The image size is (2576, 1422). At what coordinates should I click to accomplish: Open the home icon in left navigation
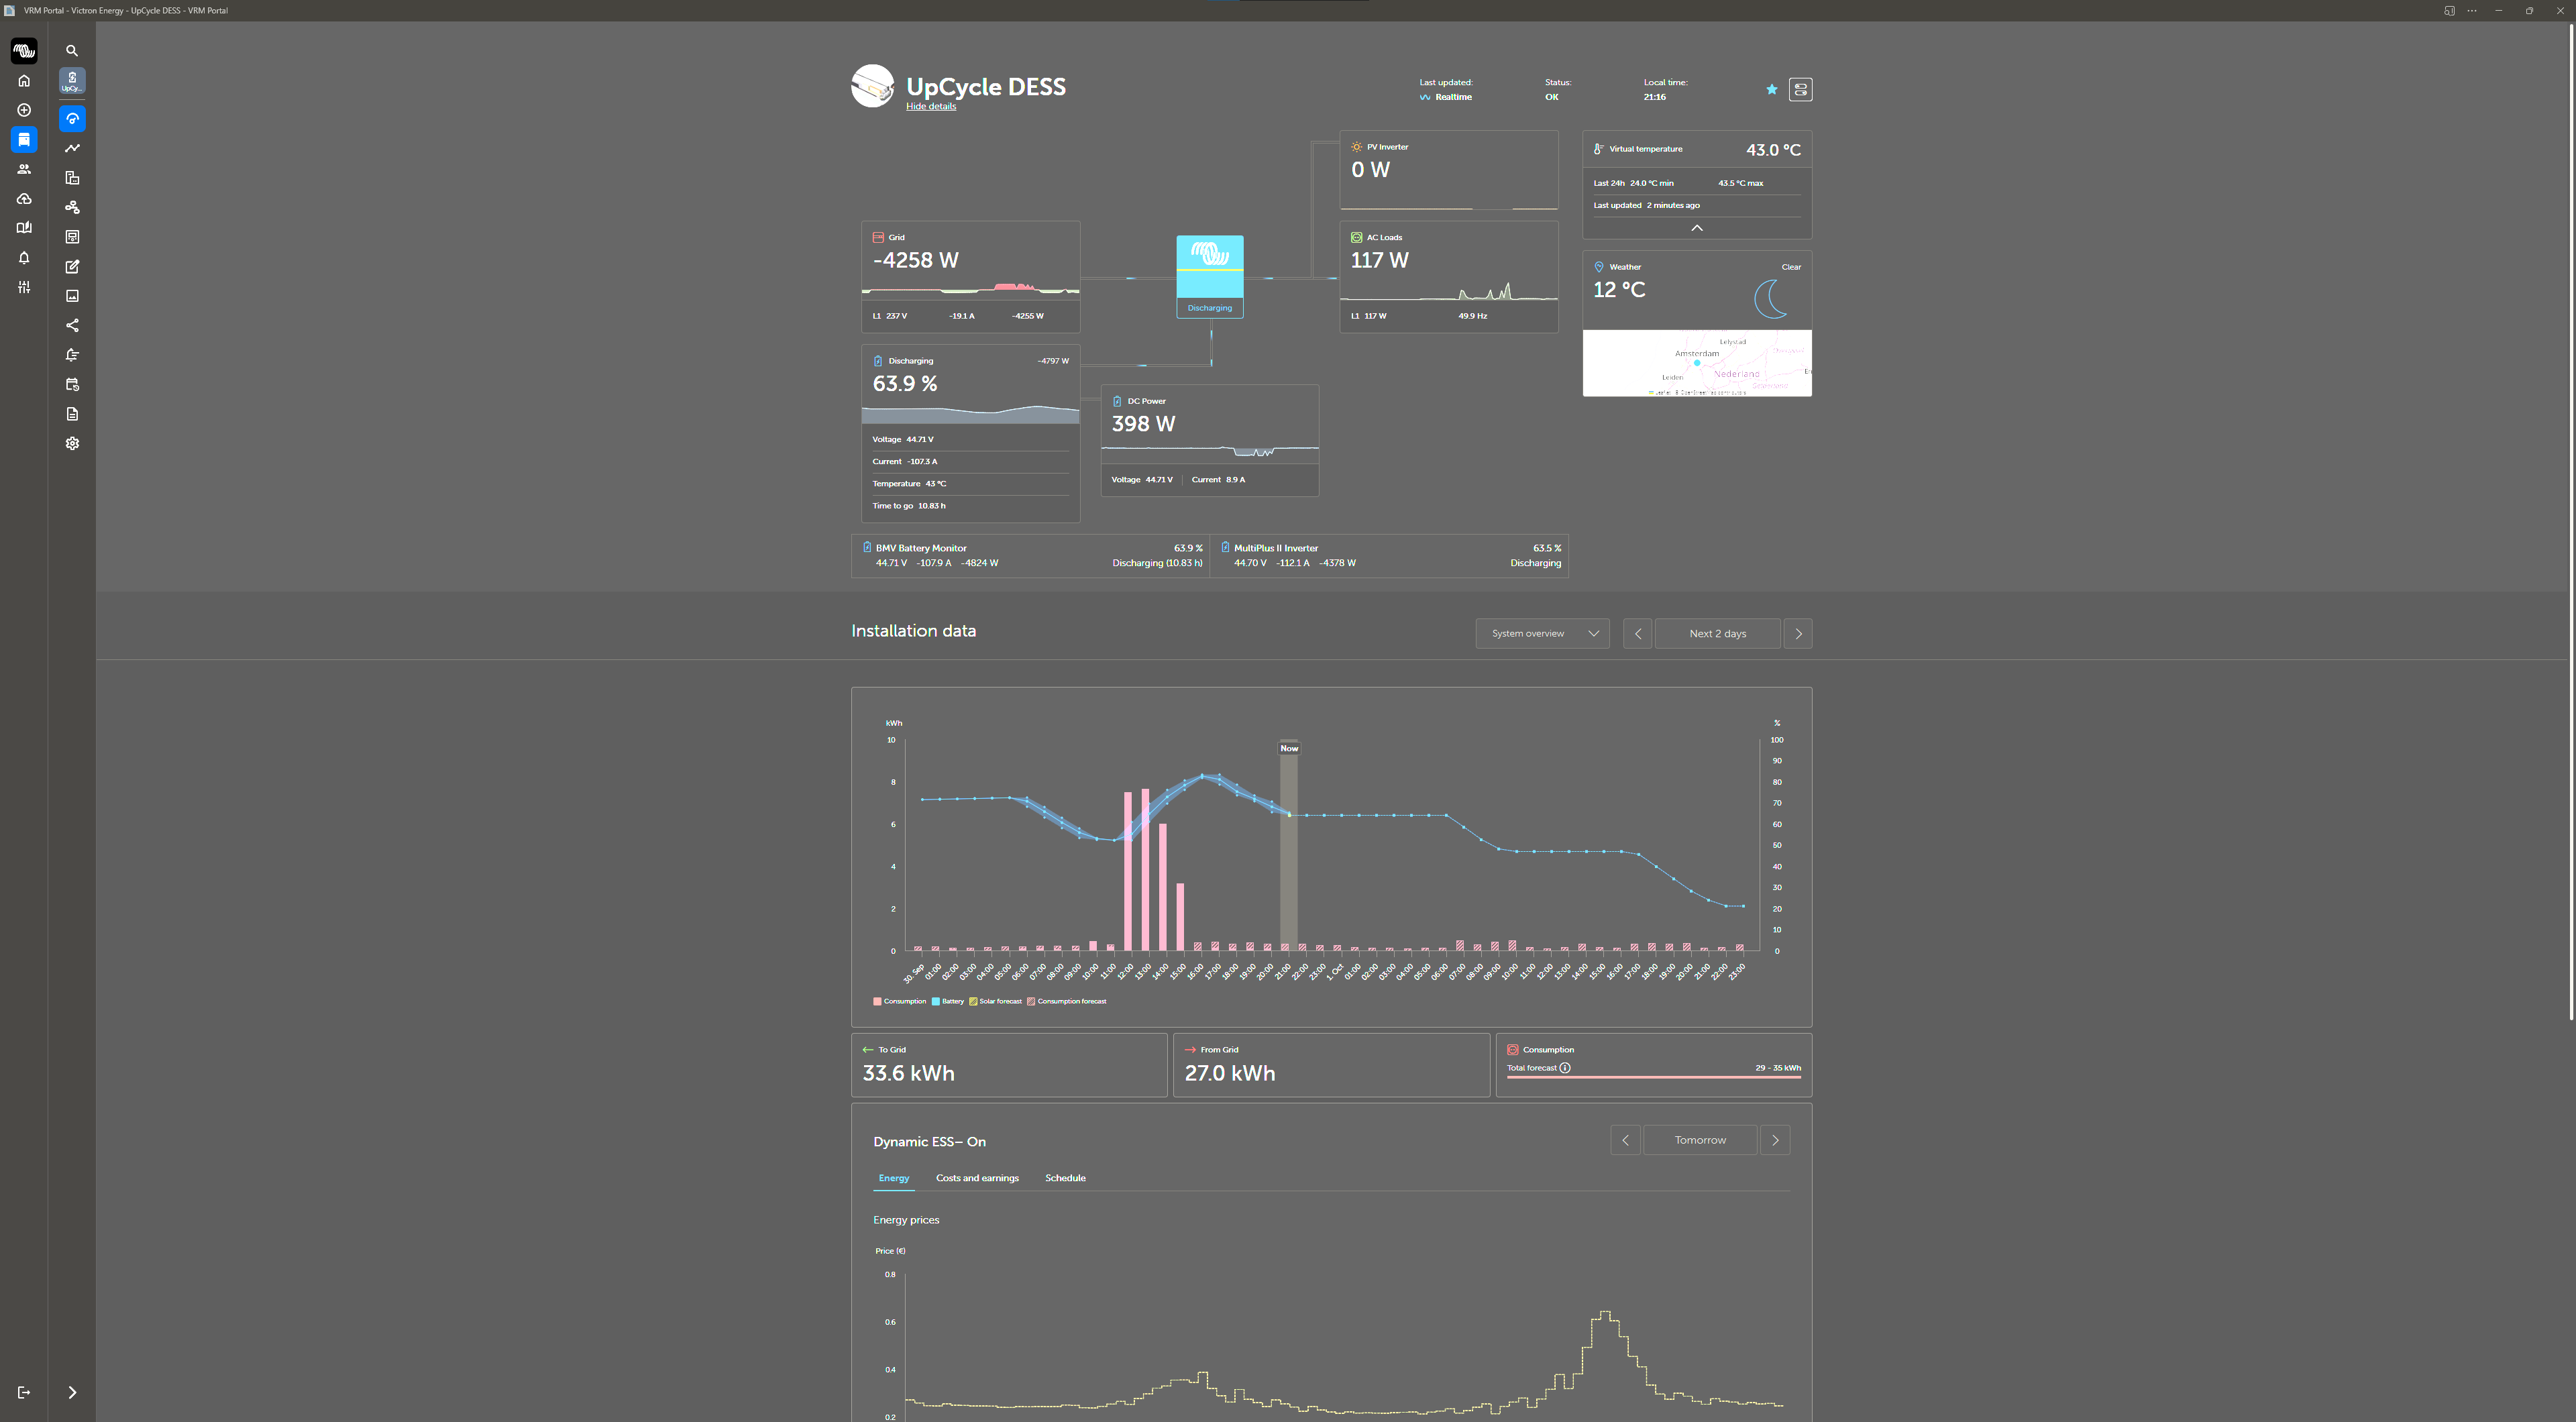(x=24, y=81)
